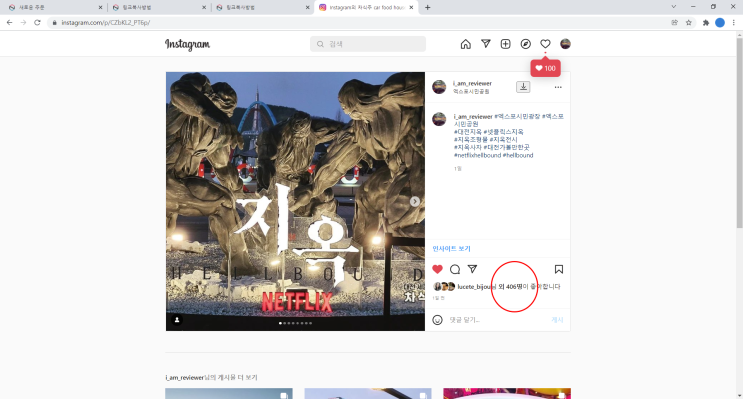Click the post comment submit button
The image size is (743, 399).
[x=557, y=320]
